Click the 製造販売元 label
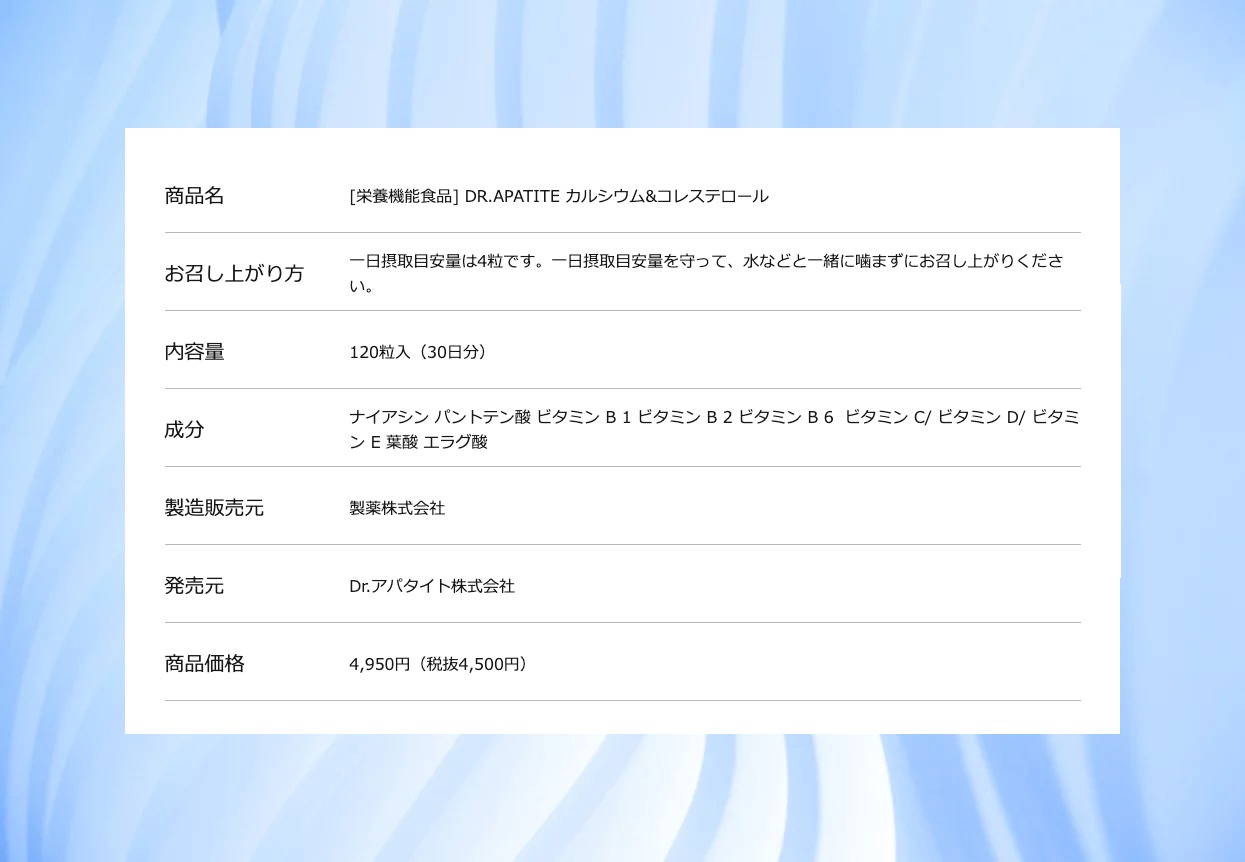1245x862 pixels. click(x=214, y=508)
